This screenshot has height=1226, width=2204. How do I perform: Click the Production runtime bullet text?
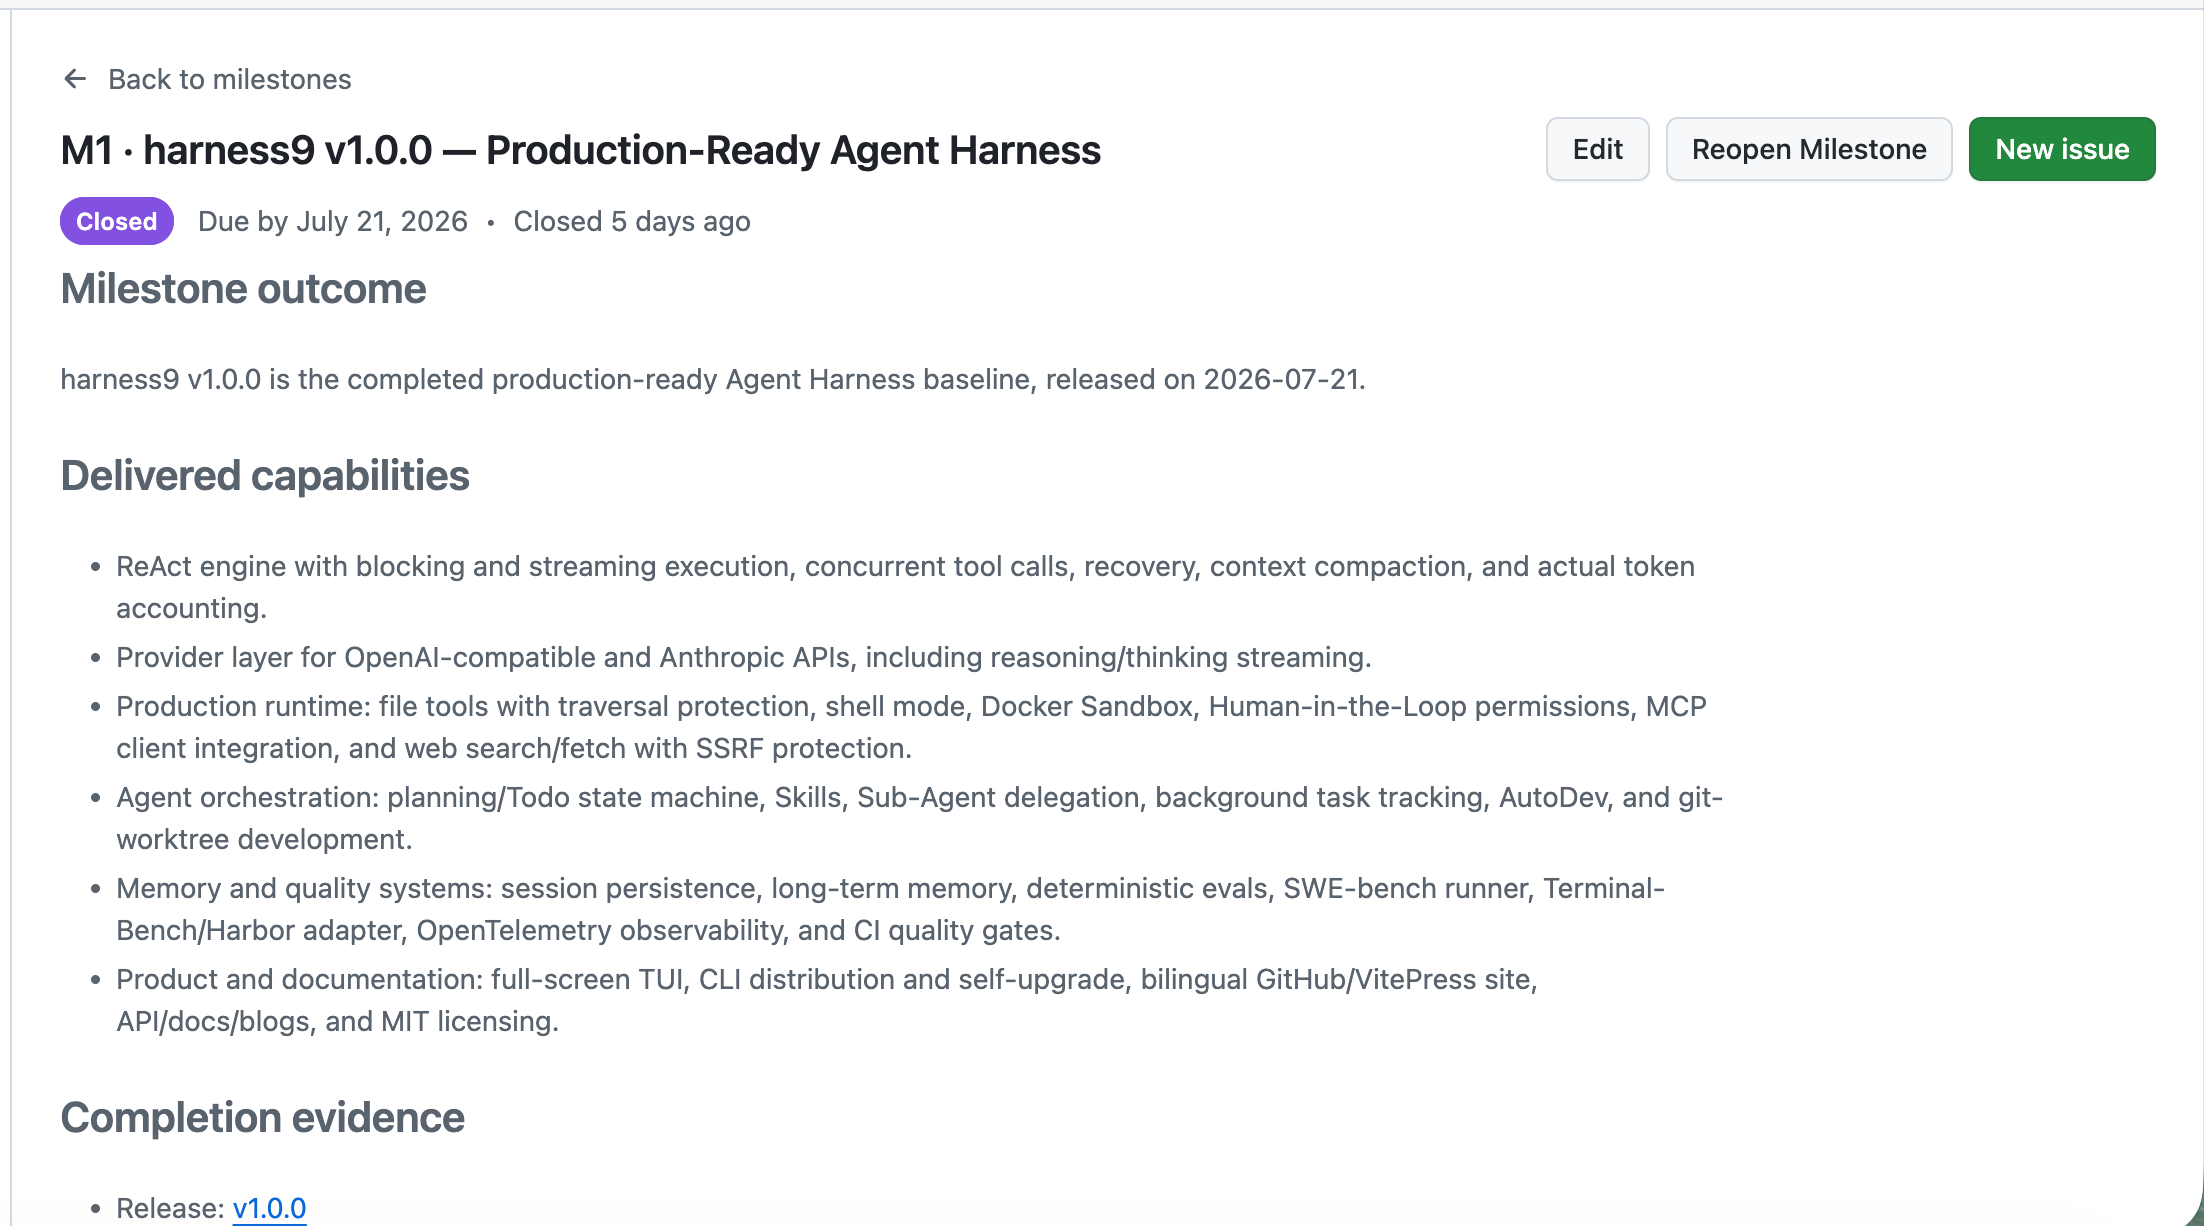click(911, 727)
